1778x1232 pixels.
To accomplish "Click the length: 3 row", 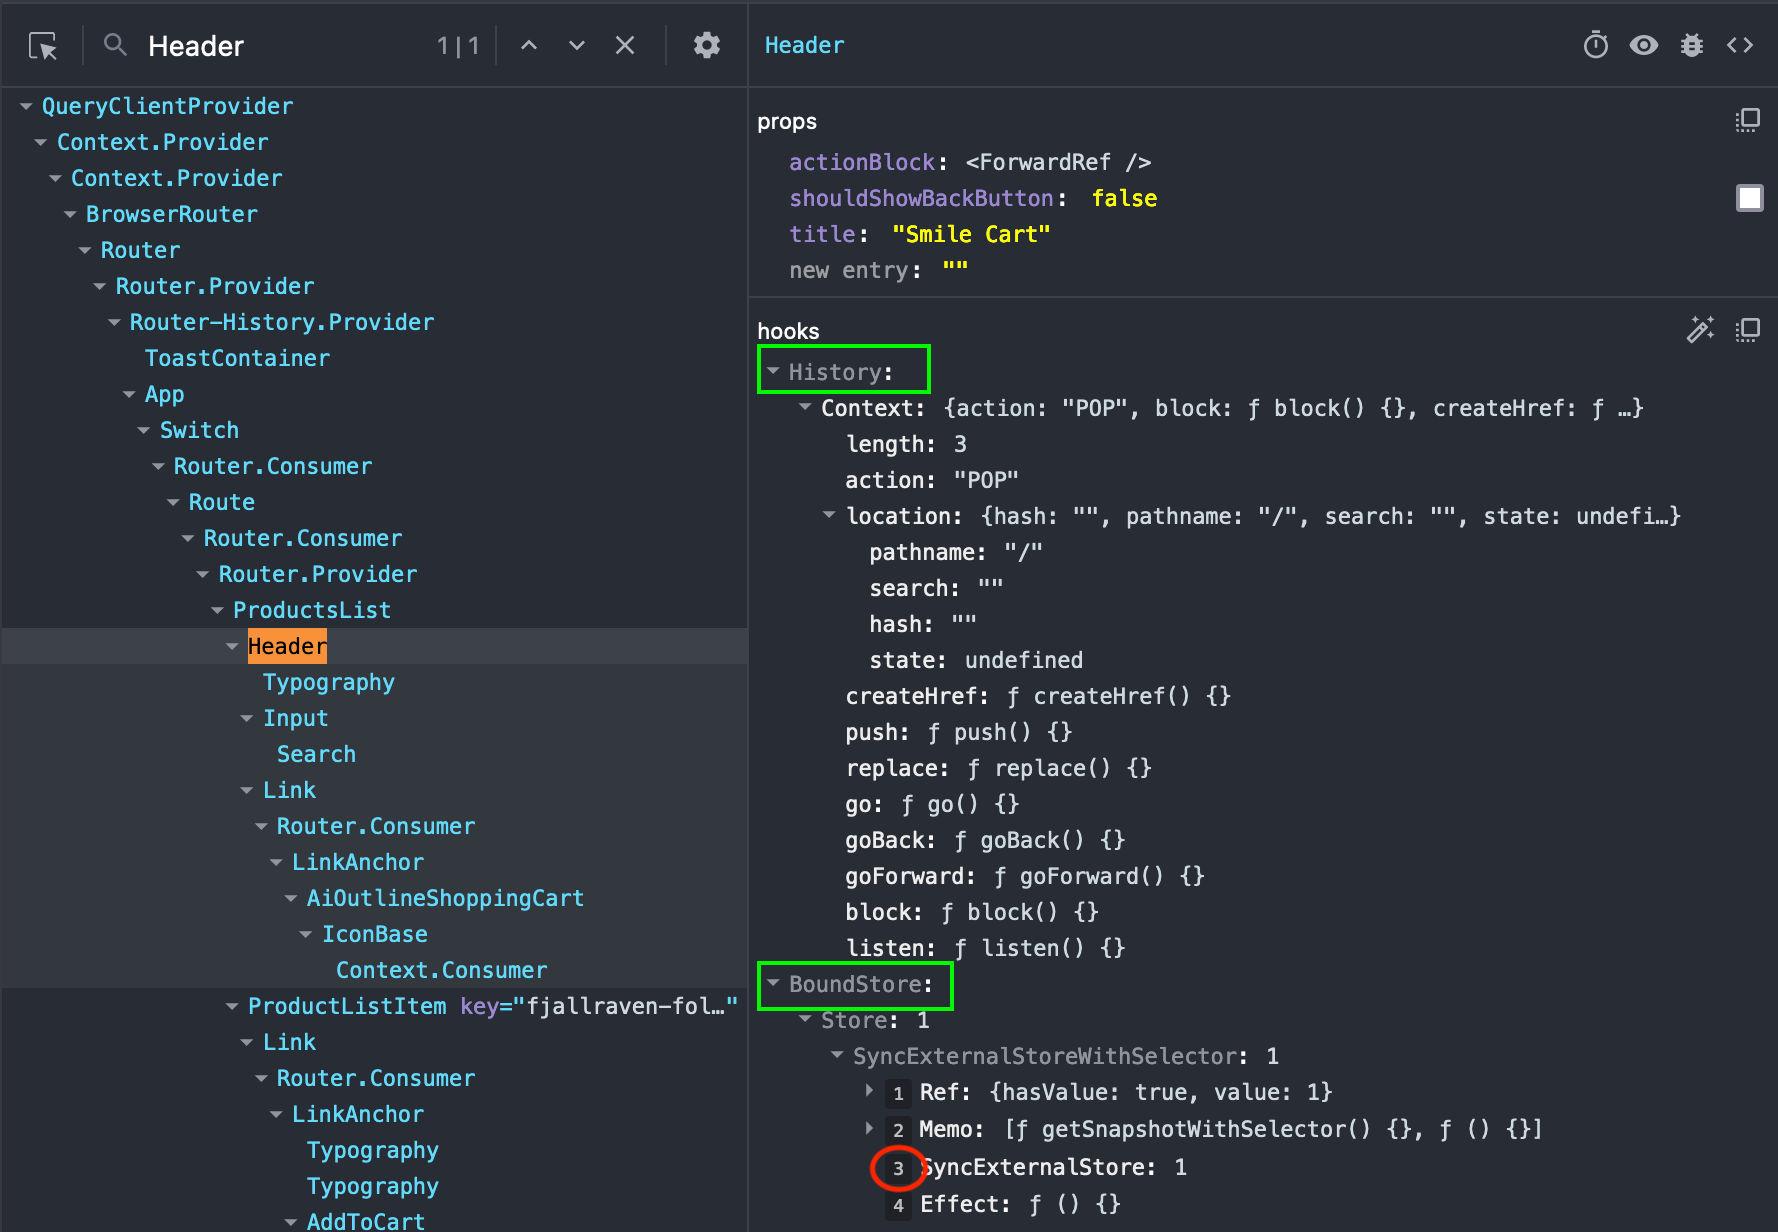I will [x=906, y=444].
